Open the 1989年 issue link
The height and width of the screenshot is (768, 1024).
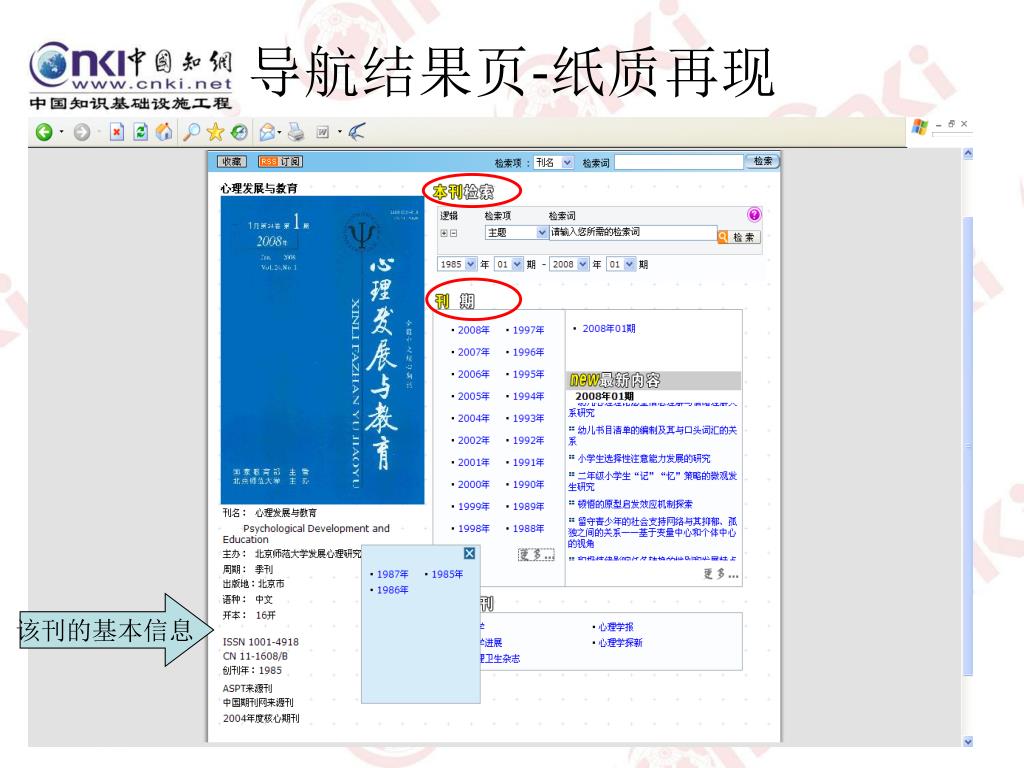528,507
